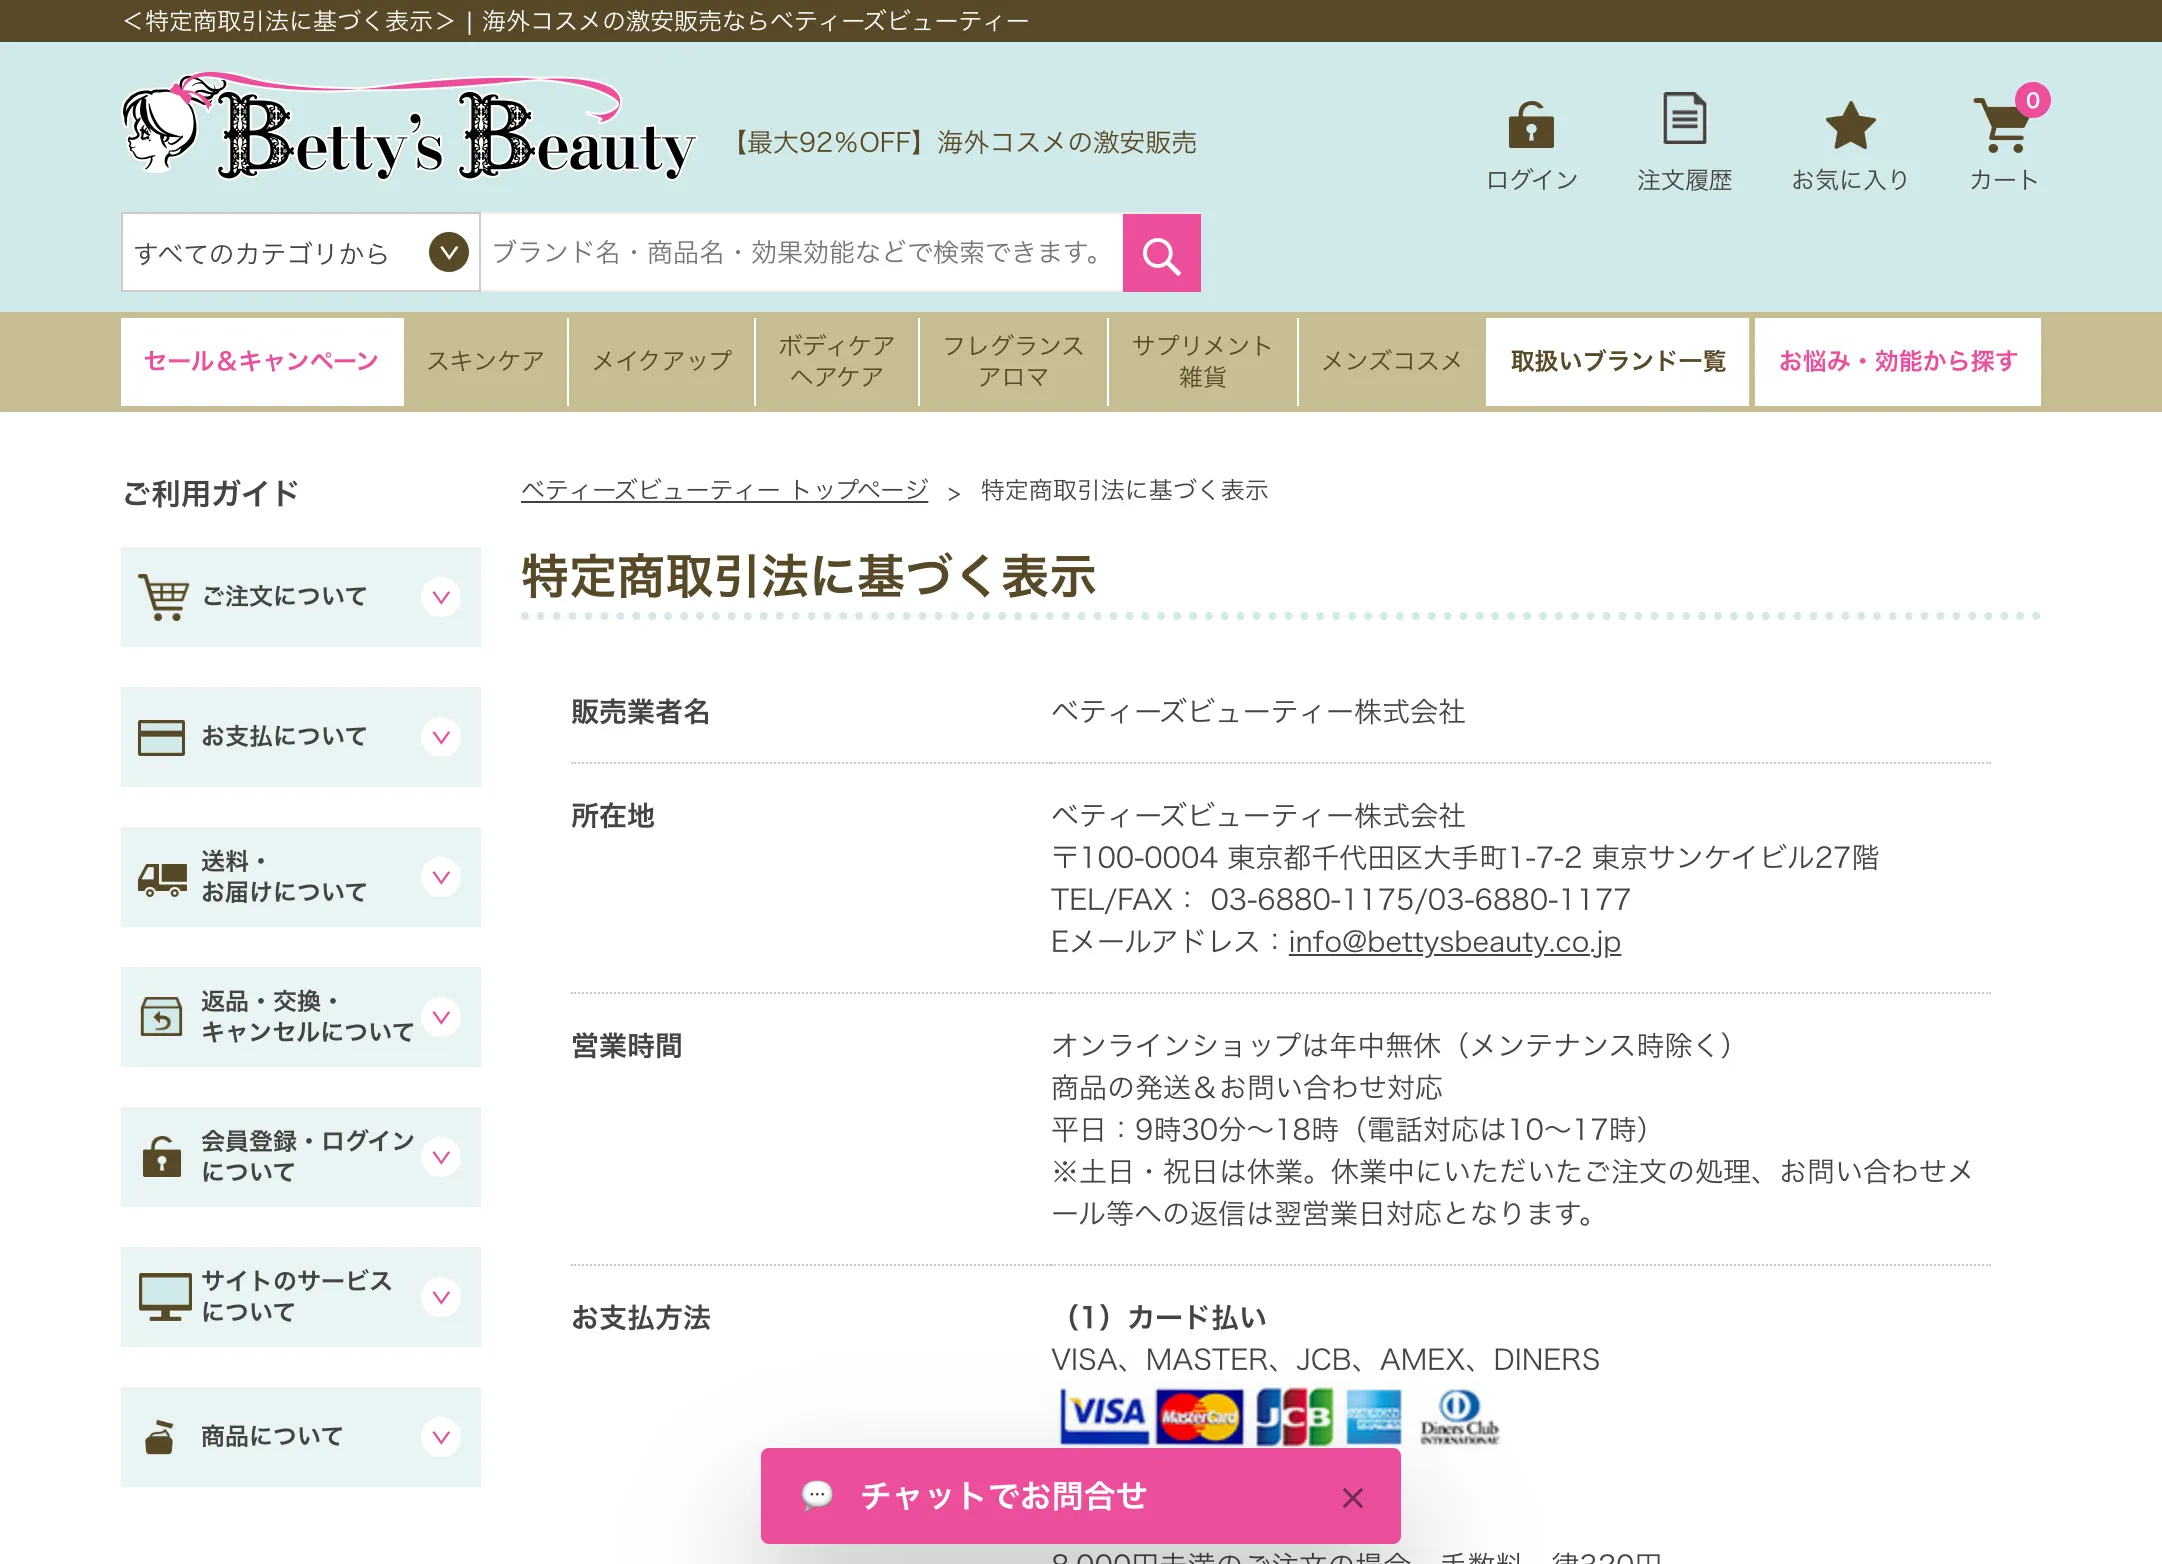The width and height of the screenshot is (2162, 1564).
Task: Open the スキンケア category tab
Action: click(x=485, y=361)
